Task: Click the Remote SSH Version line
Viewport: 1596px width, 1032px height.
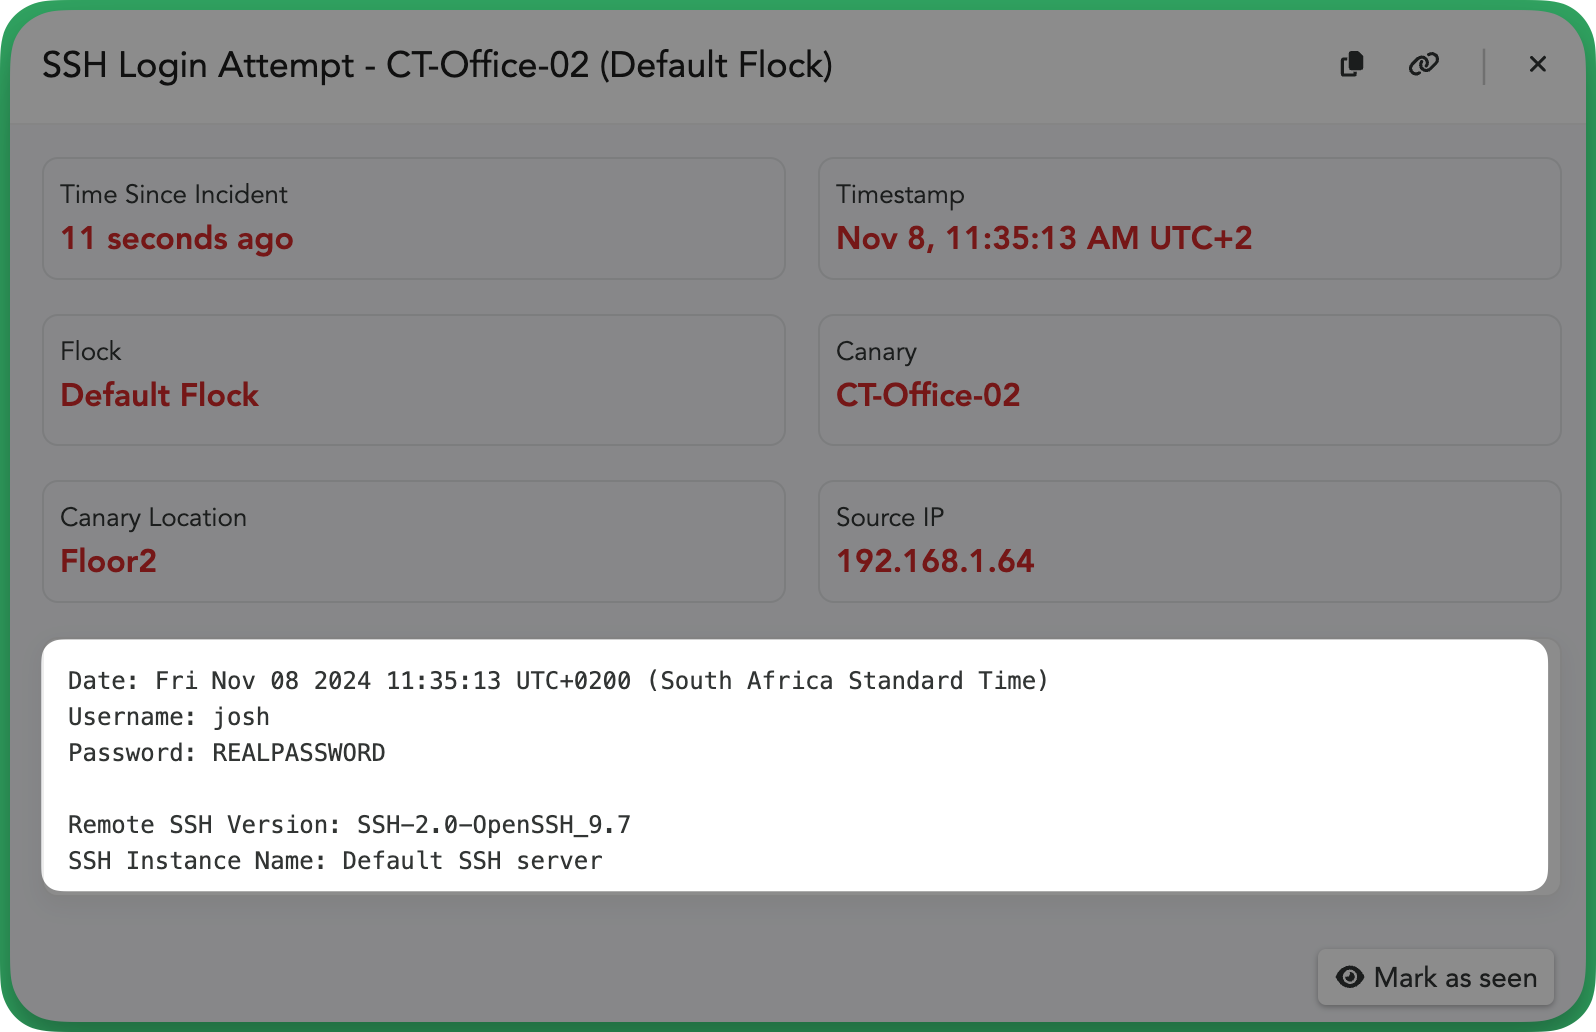Action: pos(349,825)
